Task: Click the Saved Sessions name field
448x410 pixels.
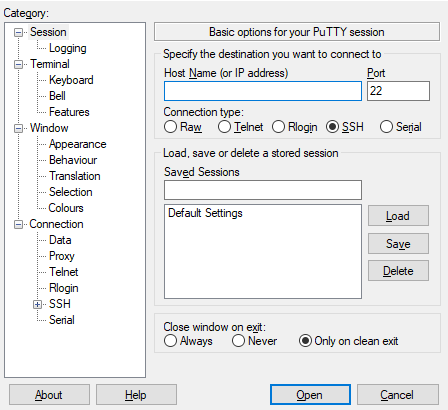Action: 263,190
